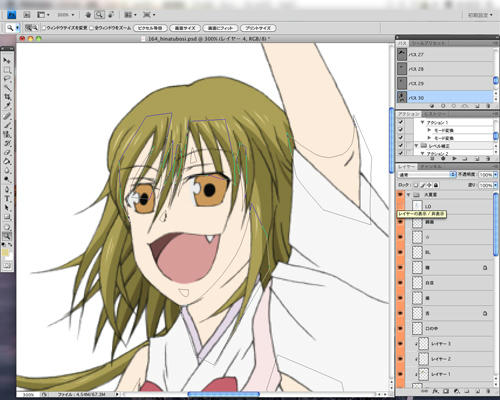Viewport: 500px width, 400px height.
Task: Click the ピクセル等倍 button
Action: [150, 28]
